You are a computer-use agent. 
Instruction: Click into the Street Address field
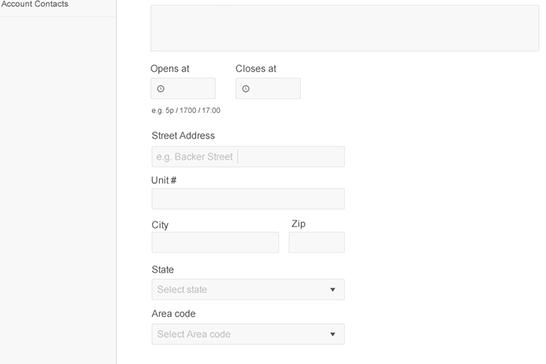pyautogui.click(x=248, y=157)
